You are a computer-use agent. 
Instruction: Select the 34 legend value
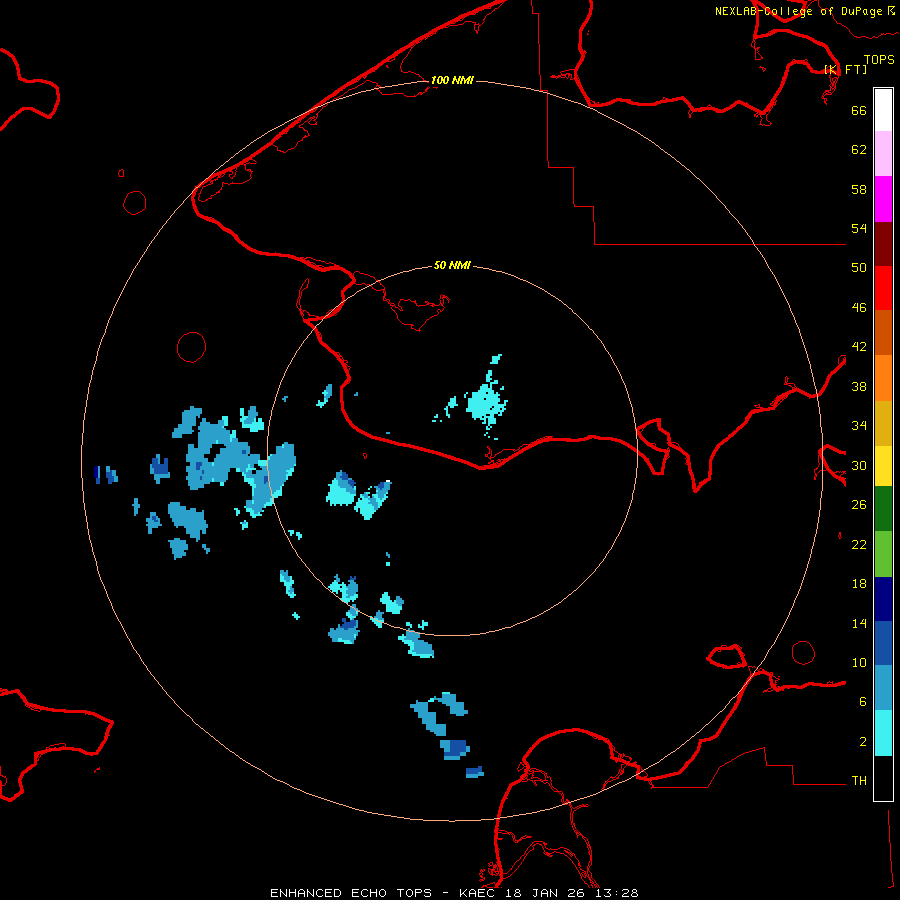pyautogui.click(x=859, y=426)
